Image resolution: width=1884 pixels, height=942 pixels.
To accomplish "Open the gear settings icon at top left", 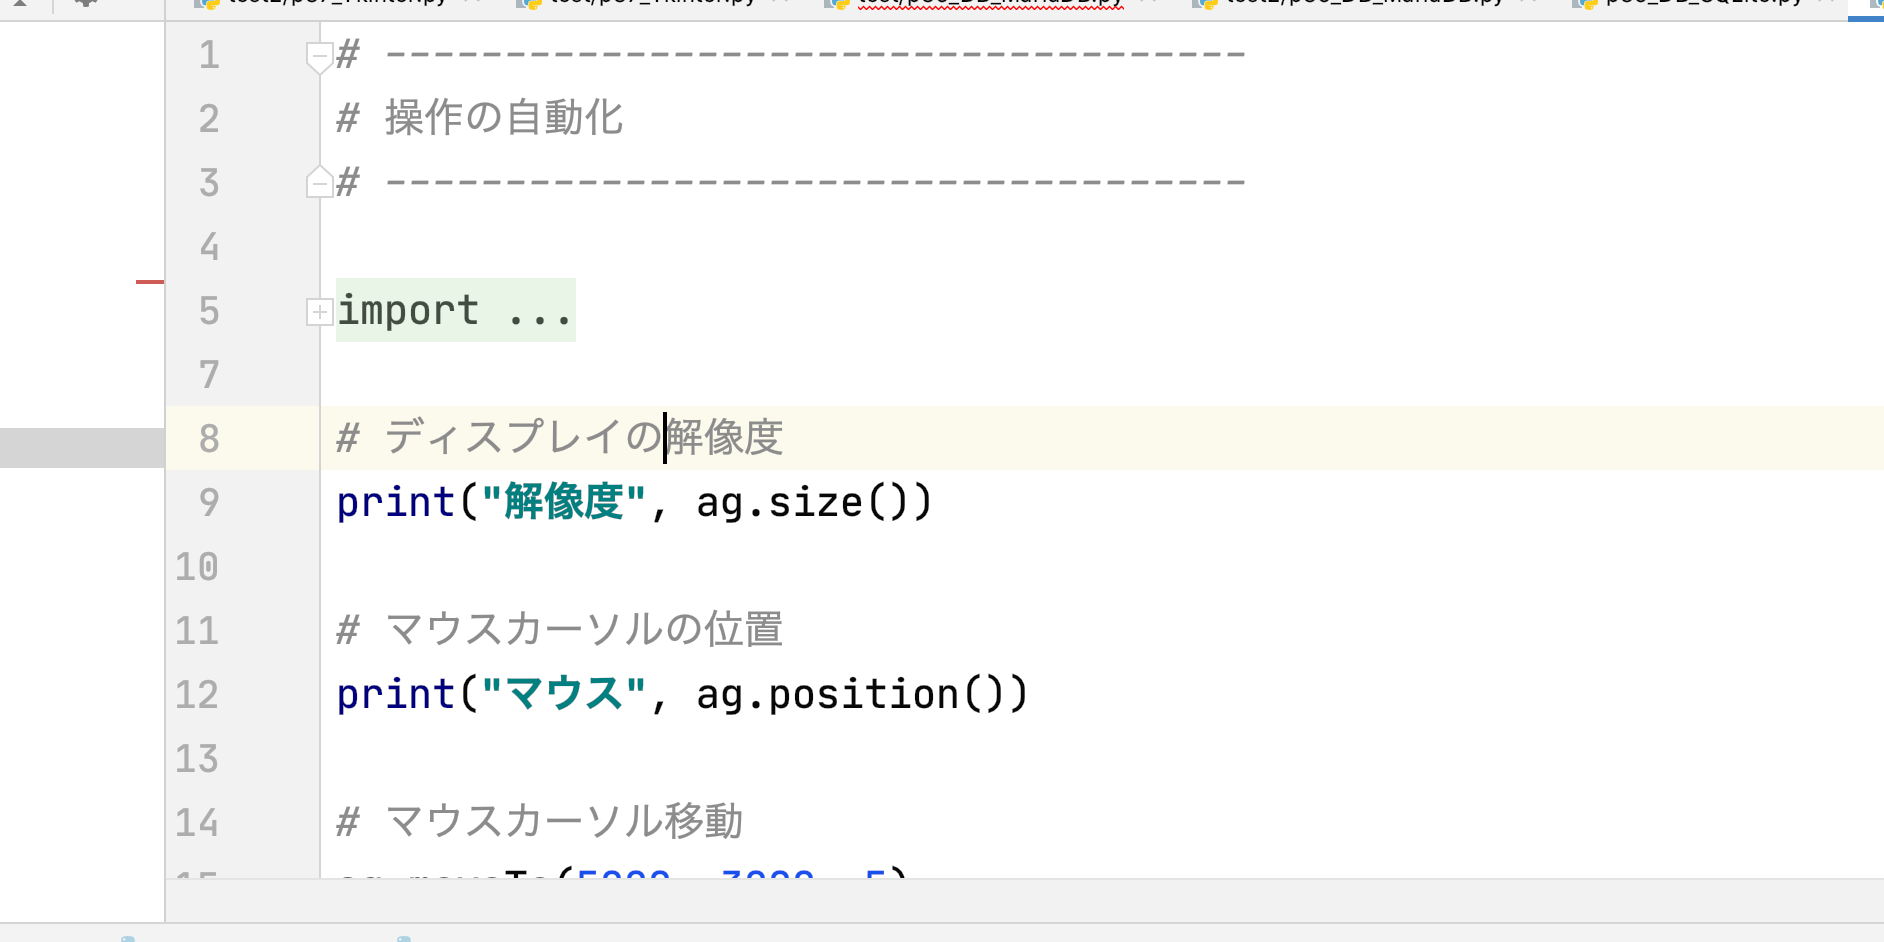I will 86,3.
